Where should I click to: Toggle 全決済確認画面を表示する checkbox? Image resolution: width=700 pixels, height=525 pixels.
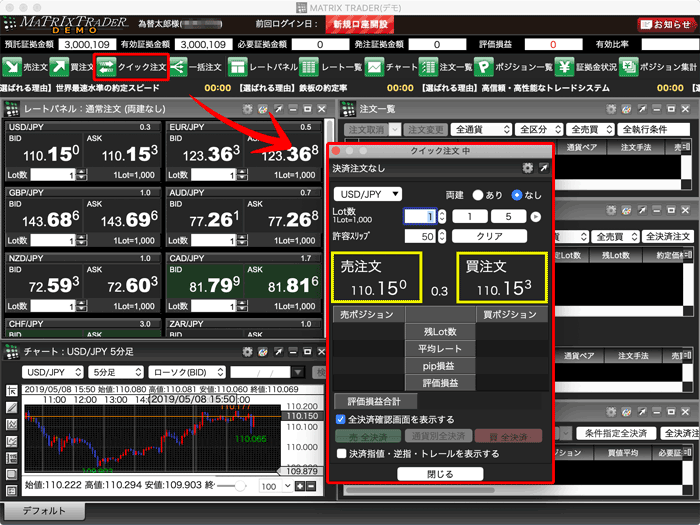[341, 419]
